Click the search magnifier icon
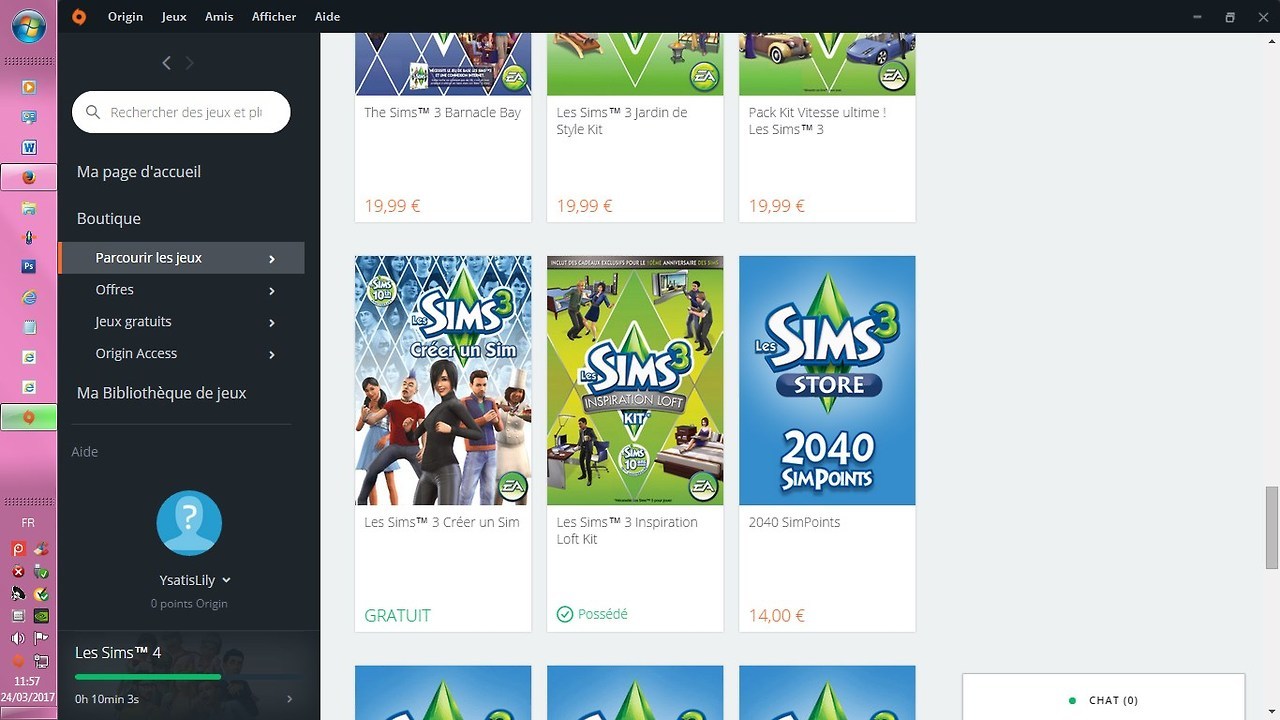 [93, 113]
